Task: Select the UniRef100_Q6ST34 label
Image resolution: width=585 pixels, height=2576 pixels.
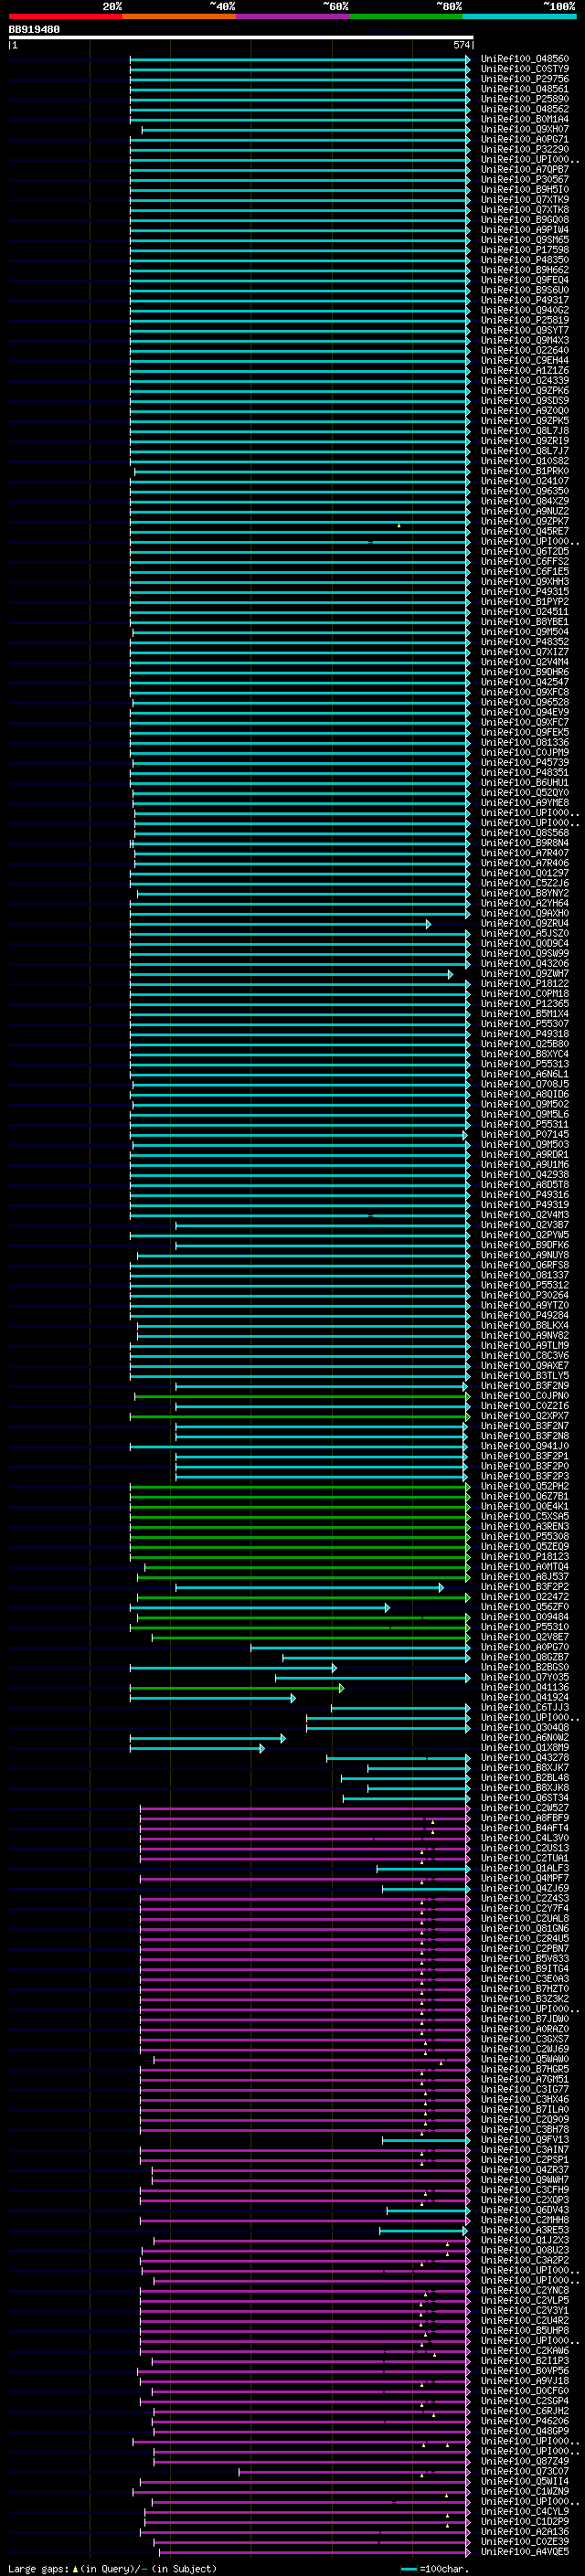Action: 524,1798
